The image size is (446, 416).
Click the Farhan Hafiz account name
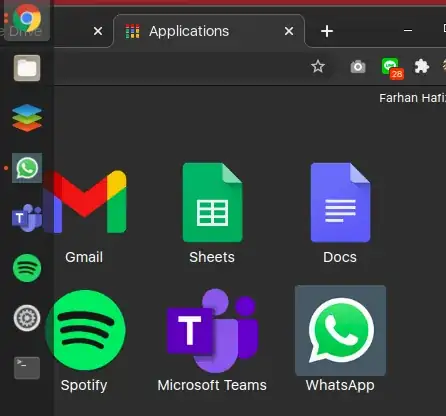[x=412, y=98]
